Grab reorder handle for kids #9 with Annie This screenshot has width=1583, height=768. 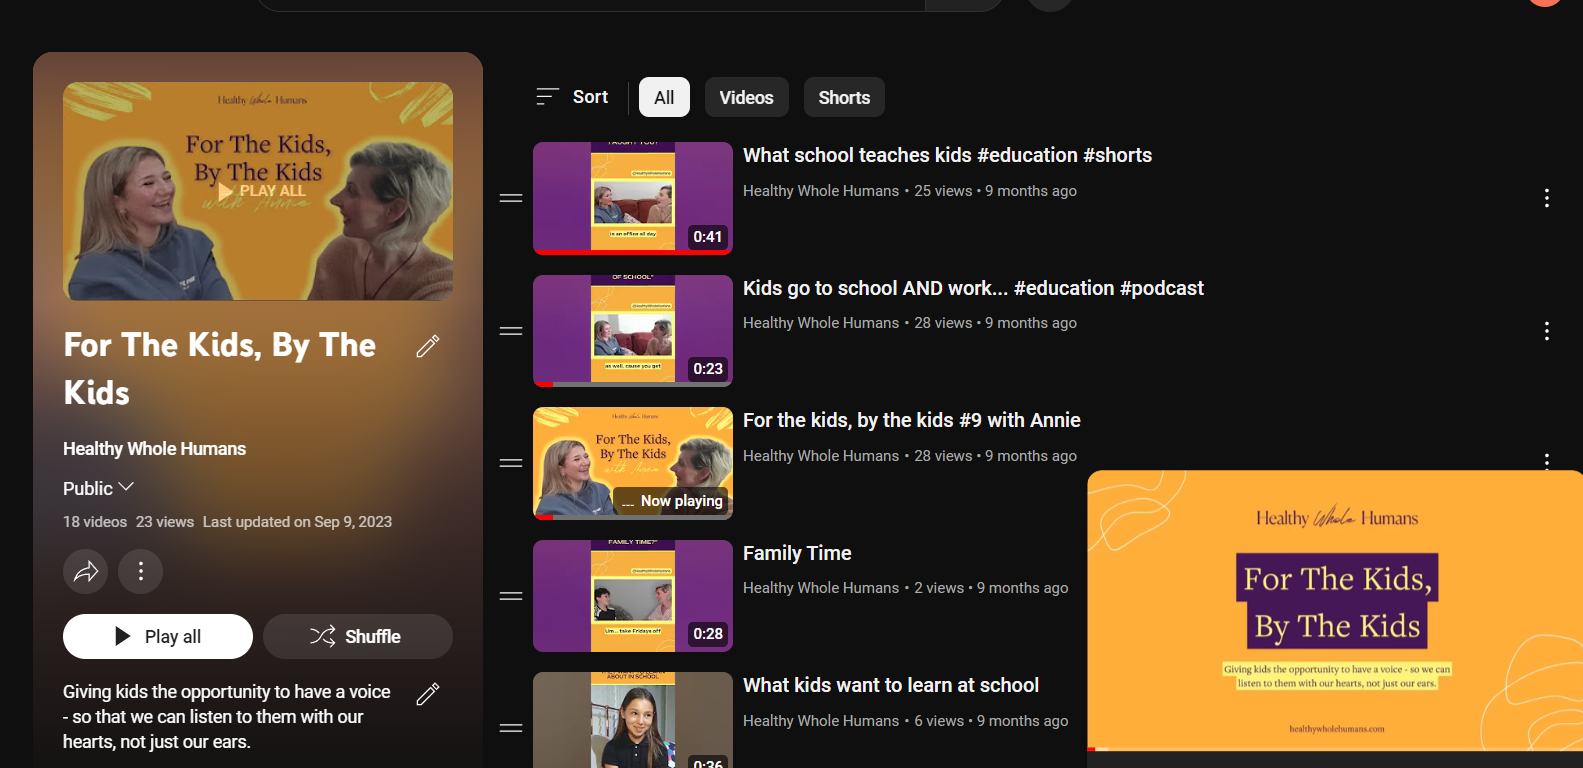pos(511,463)
